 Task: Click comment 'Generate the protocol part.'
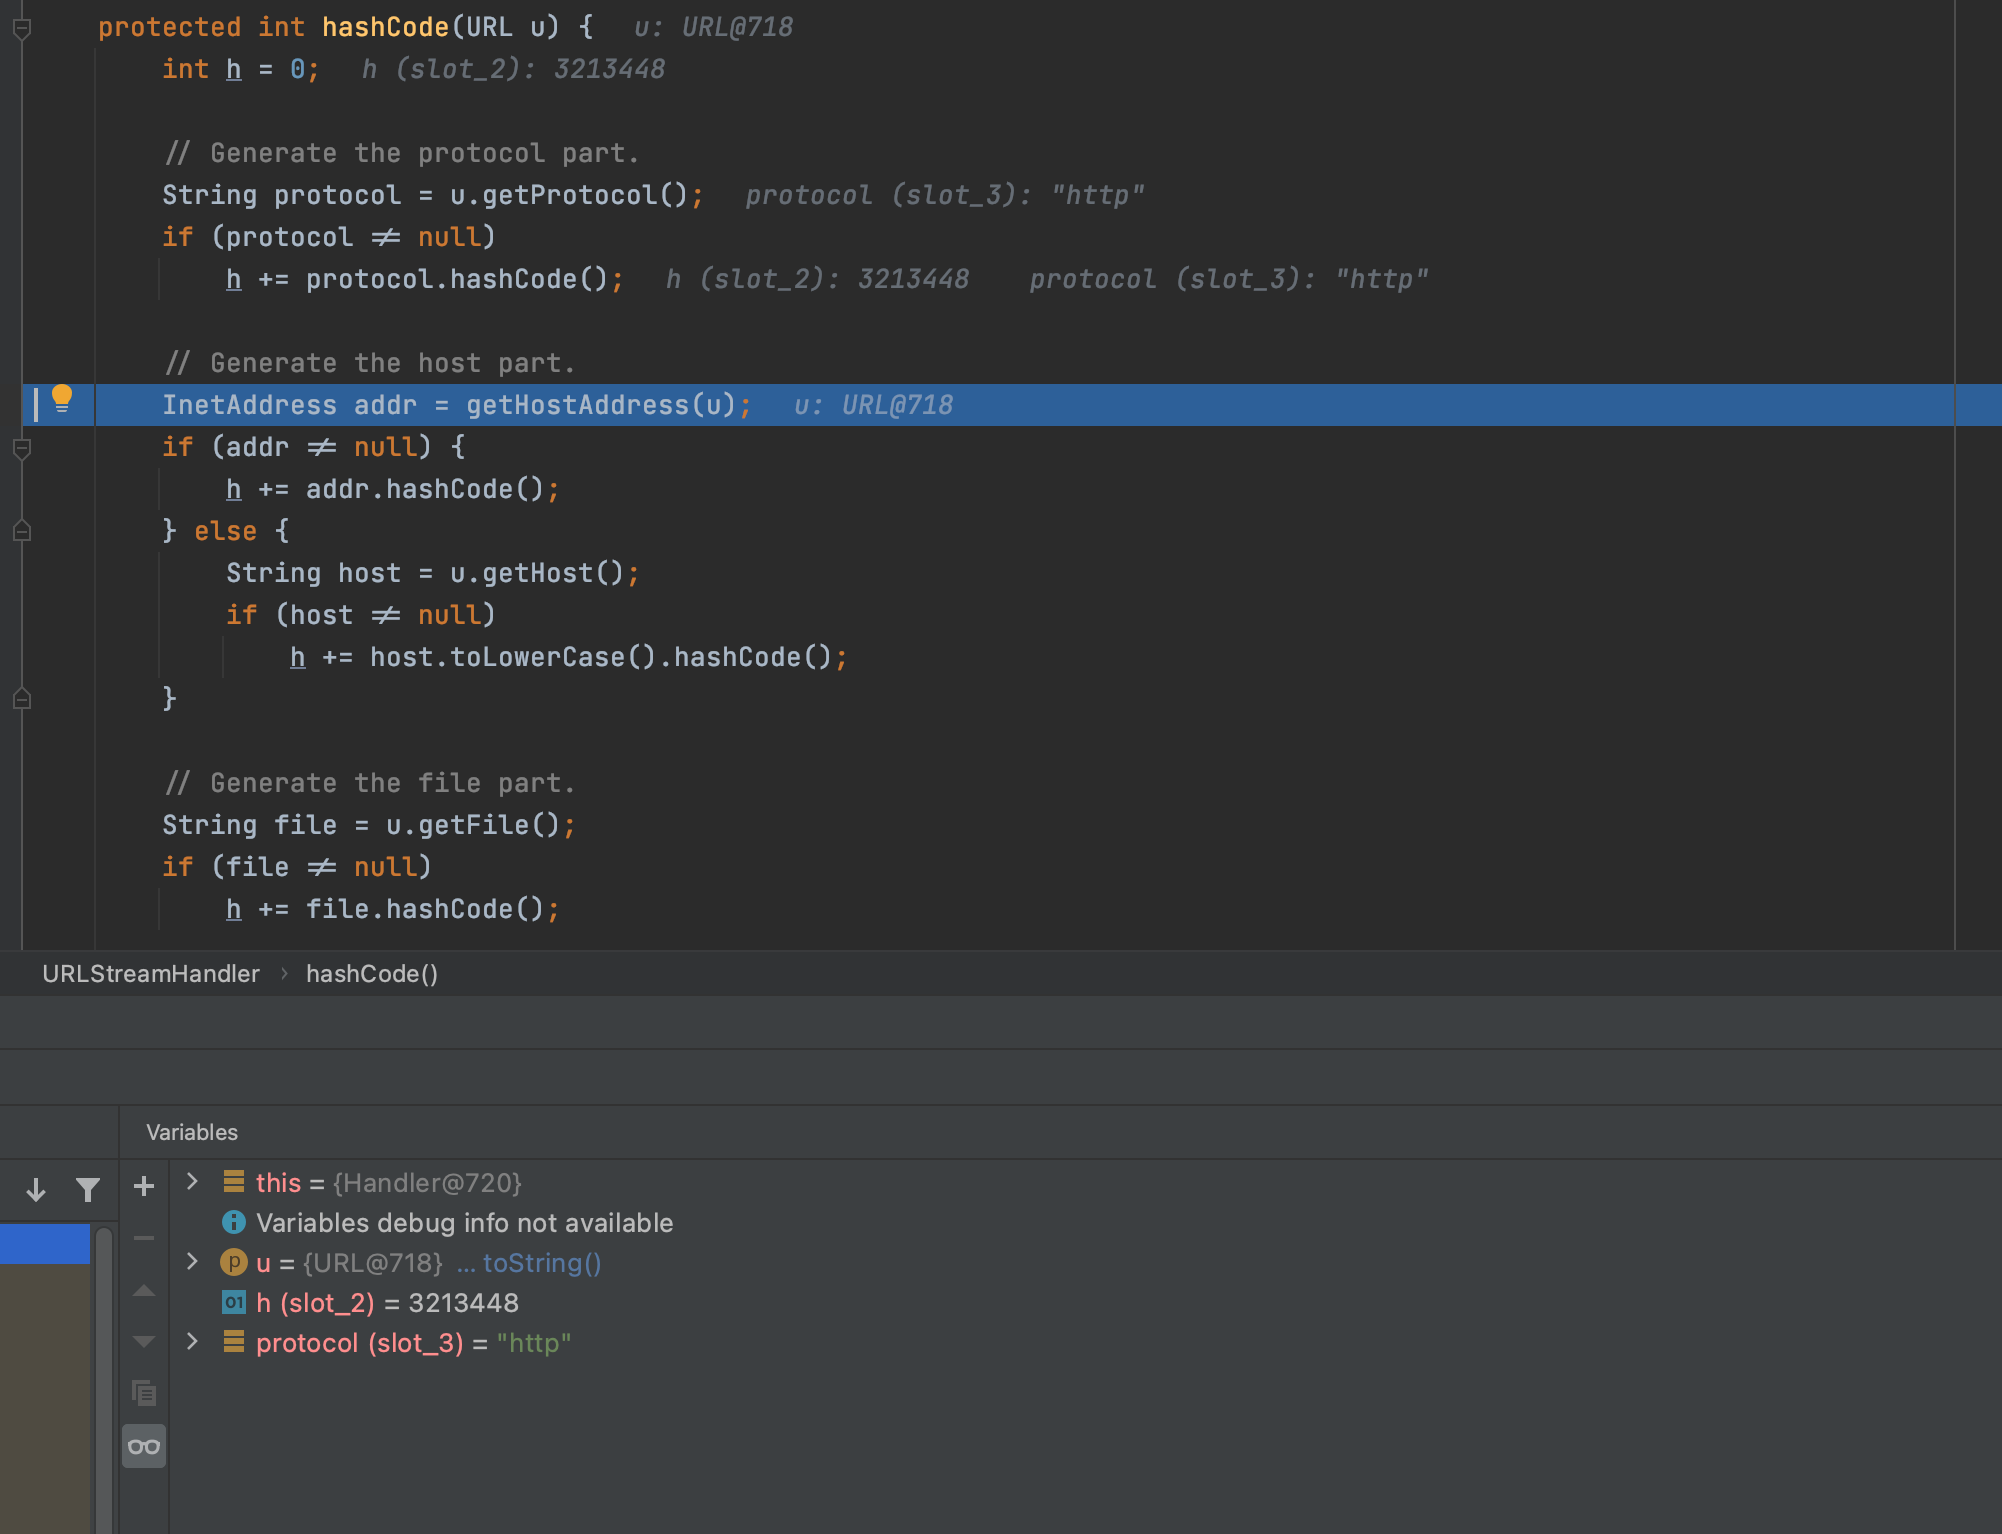(x=402, y=153)
